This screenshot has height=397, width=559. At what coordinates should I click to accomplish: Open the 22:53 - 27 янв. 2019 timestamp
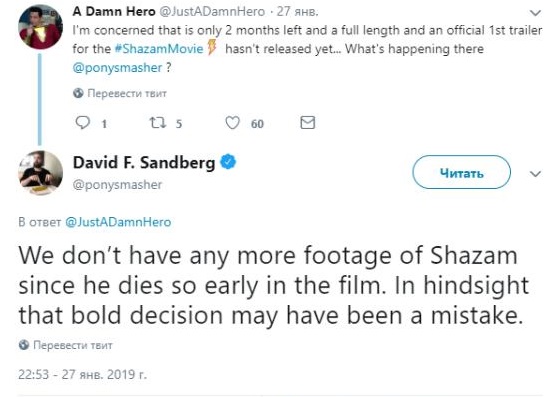[82, 375]
